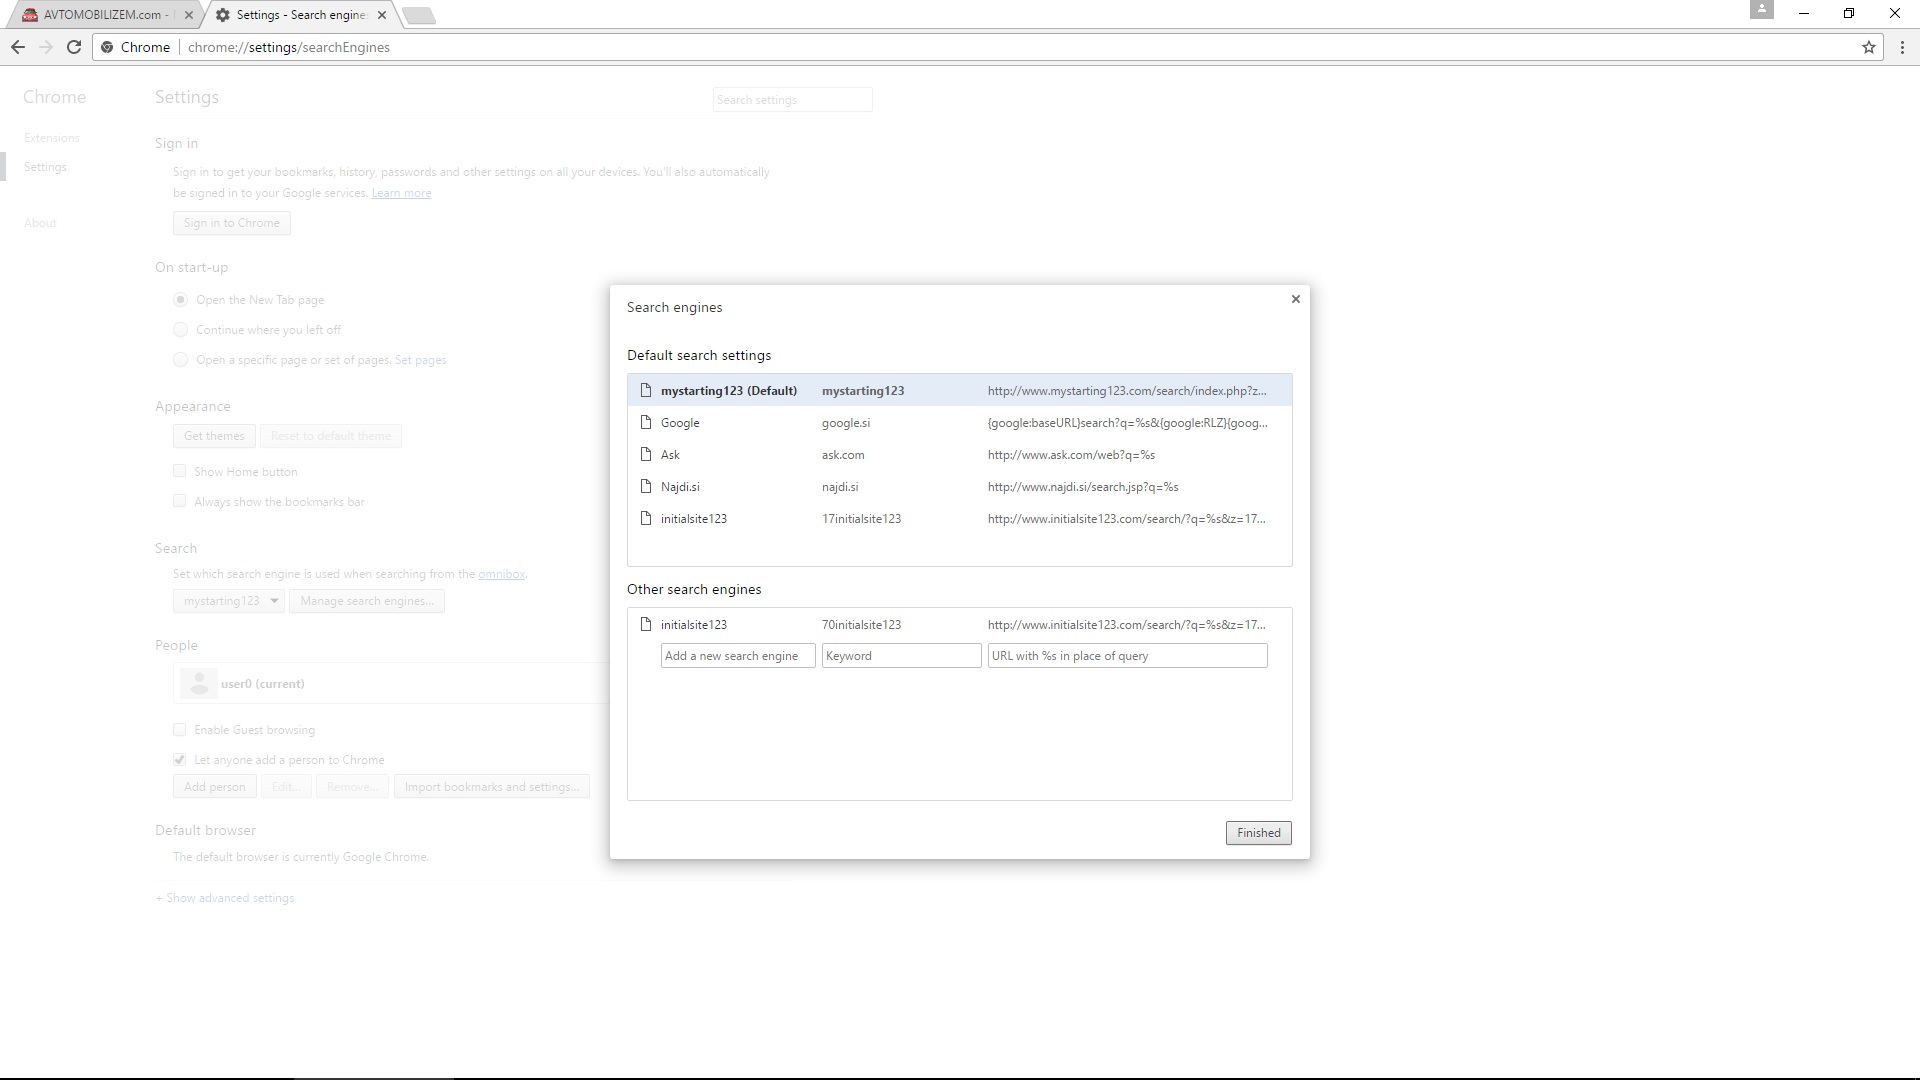Open a new tab
Screen dimensions: 1920x1080
[419, 15]
